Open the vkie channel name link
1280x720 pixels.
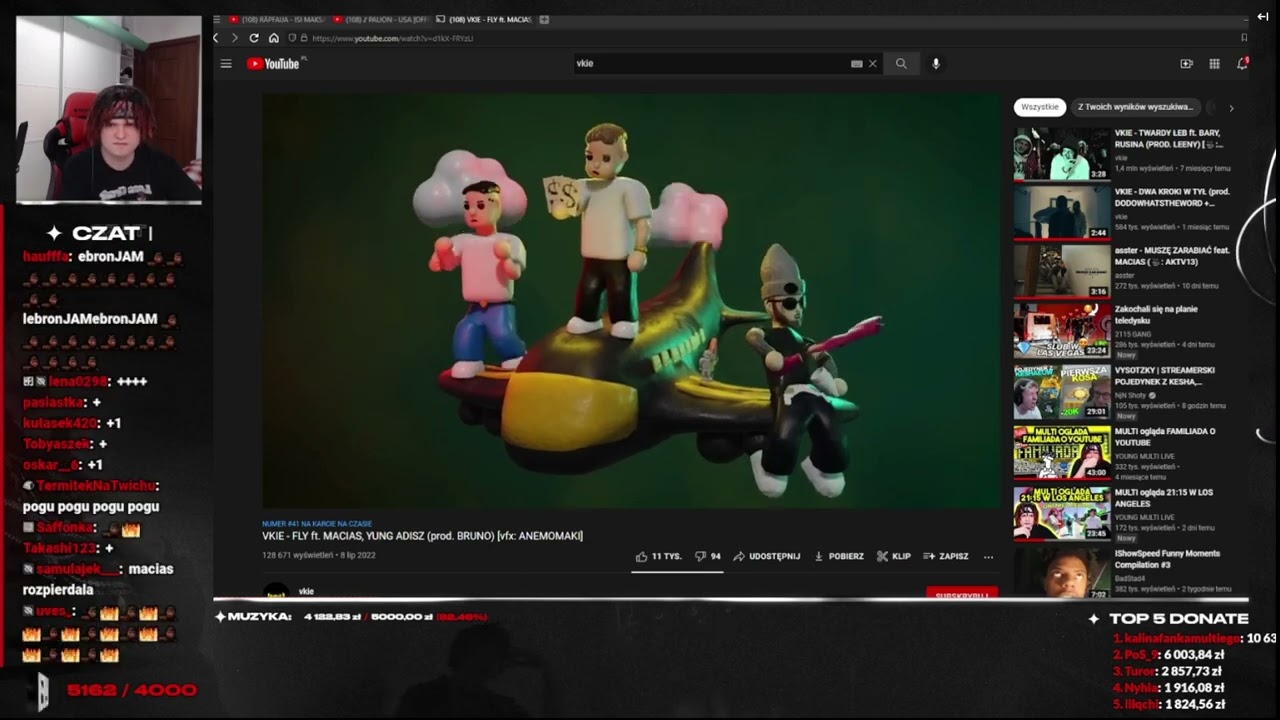[x=306, y=591]
